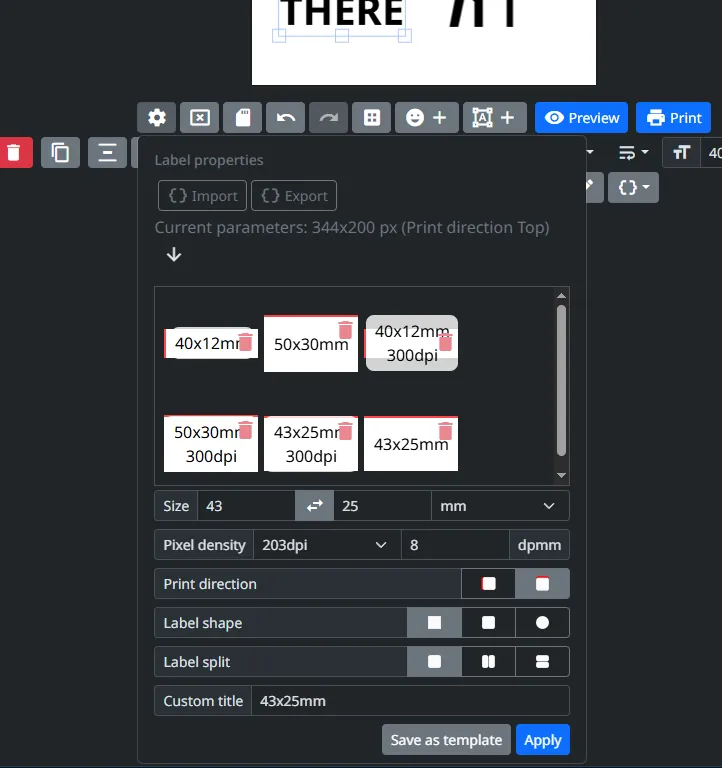Open label properties gear icon
This screenshot has height=768, width=722.
tap(157, 118)
